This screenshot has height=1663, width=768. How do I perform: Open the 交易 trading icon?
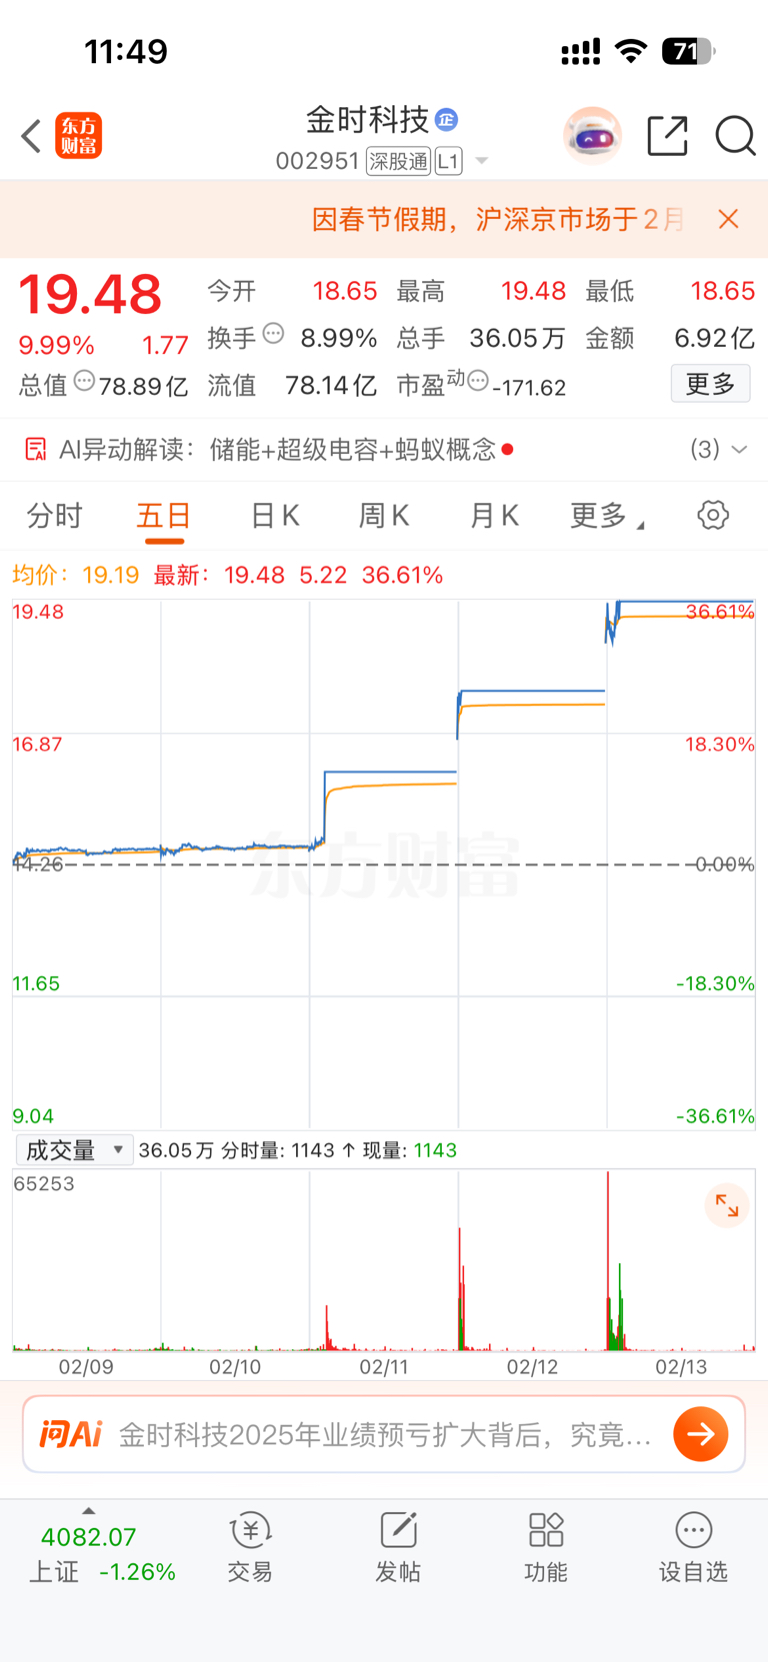click(250, 1547)
